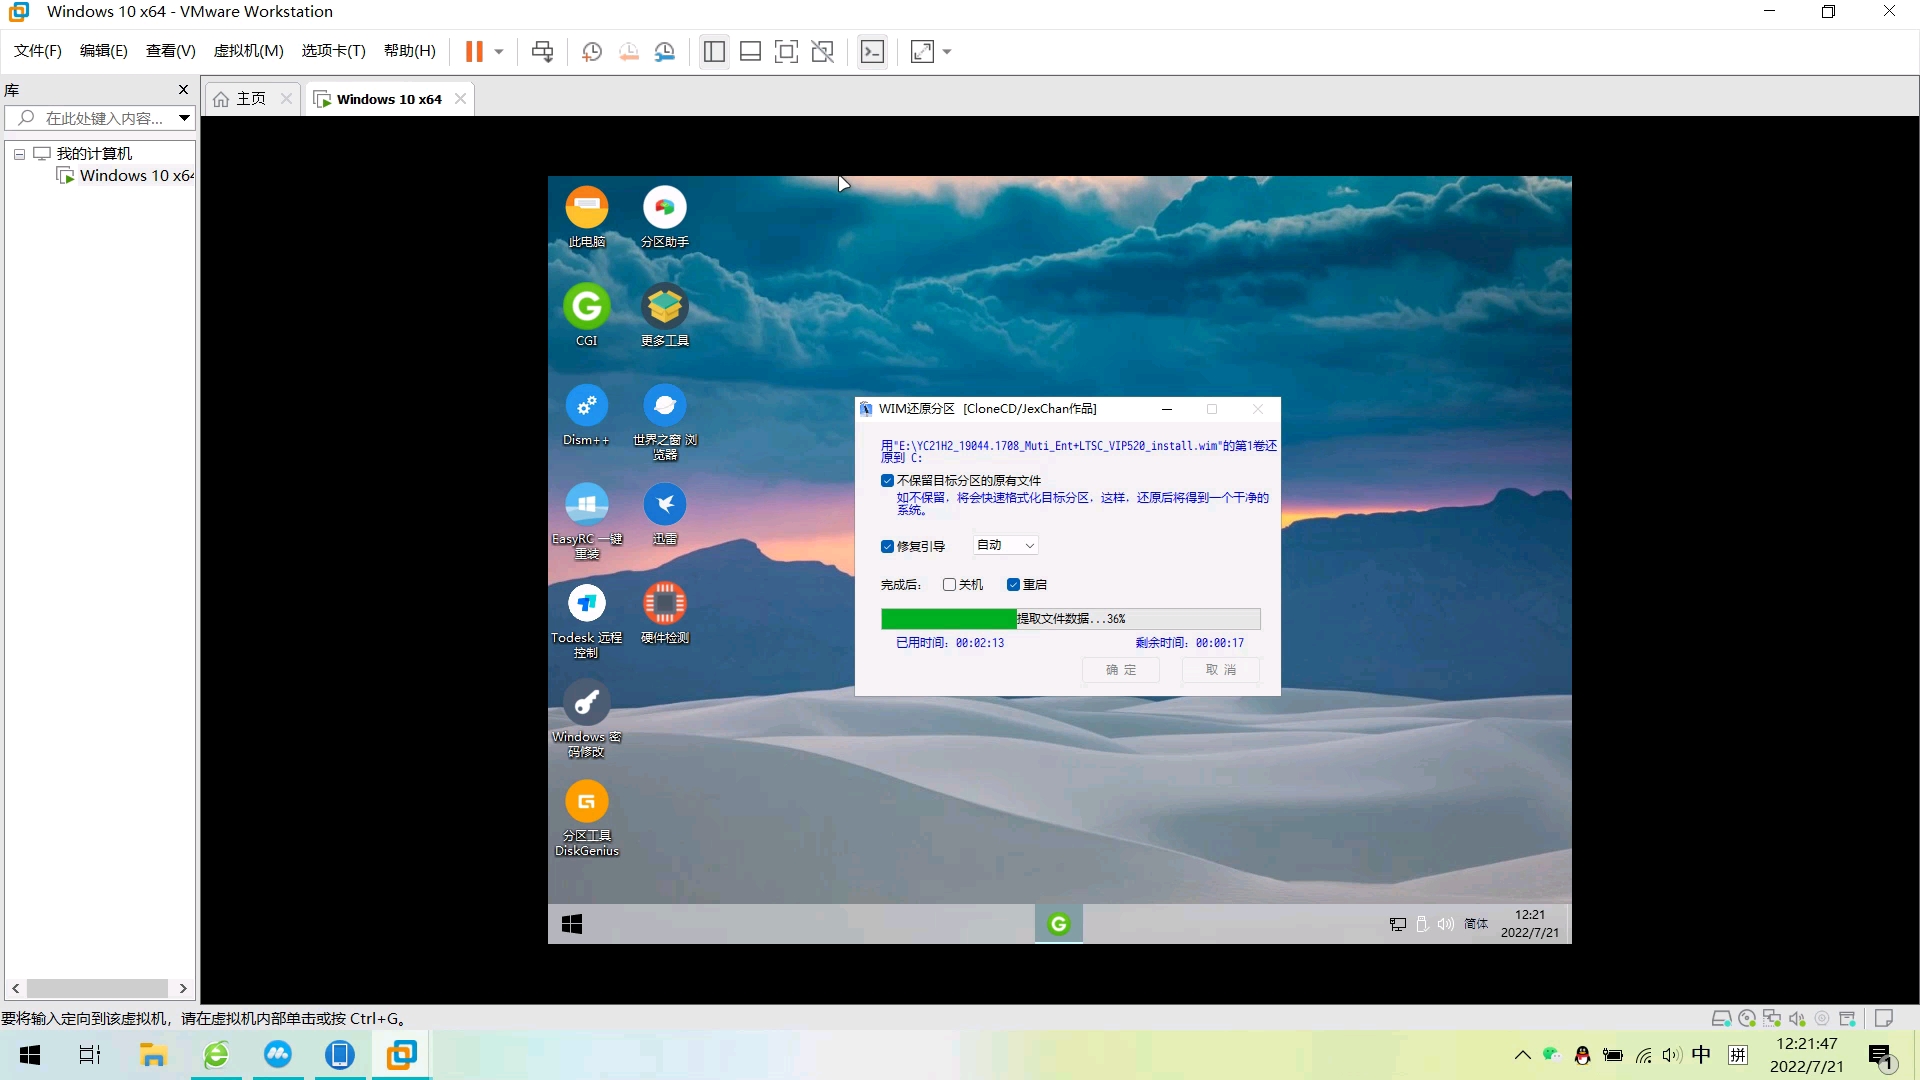Open the 分区助手 desktop icon

pos(665,217)
